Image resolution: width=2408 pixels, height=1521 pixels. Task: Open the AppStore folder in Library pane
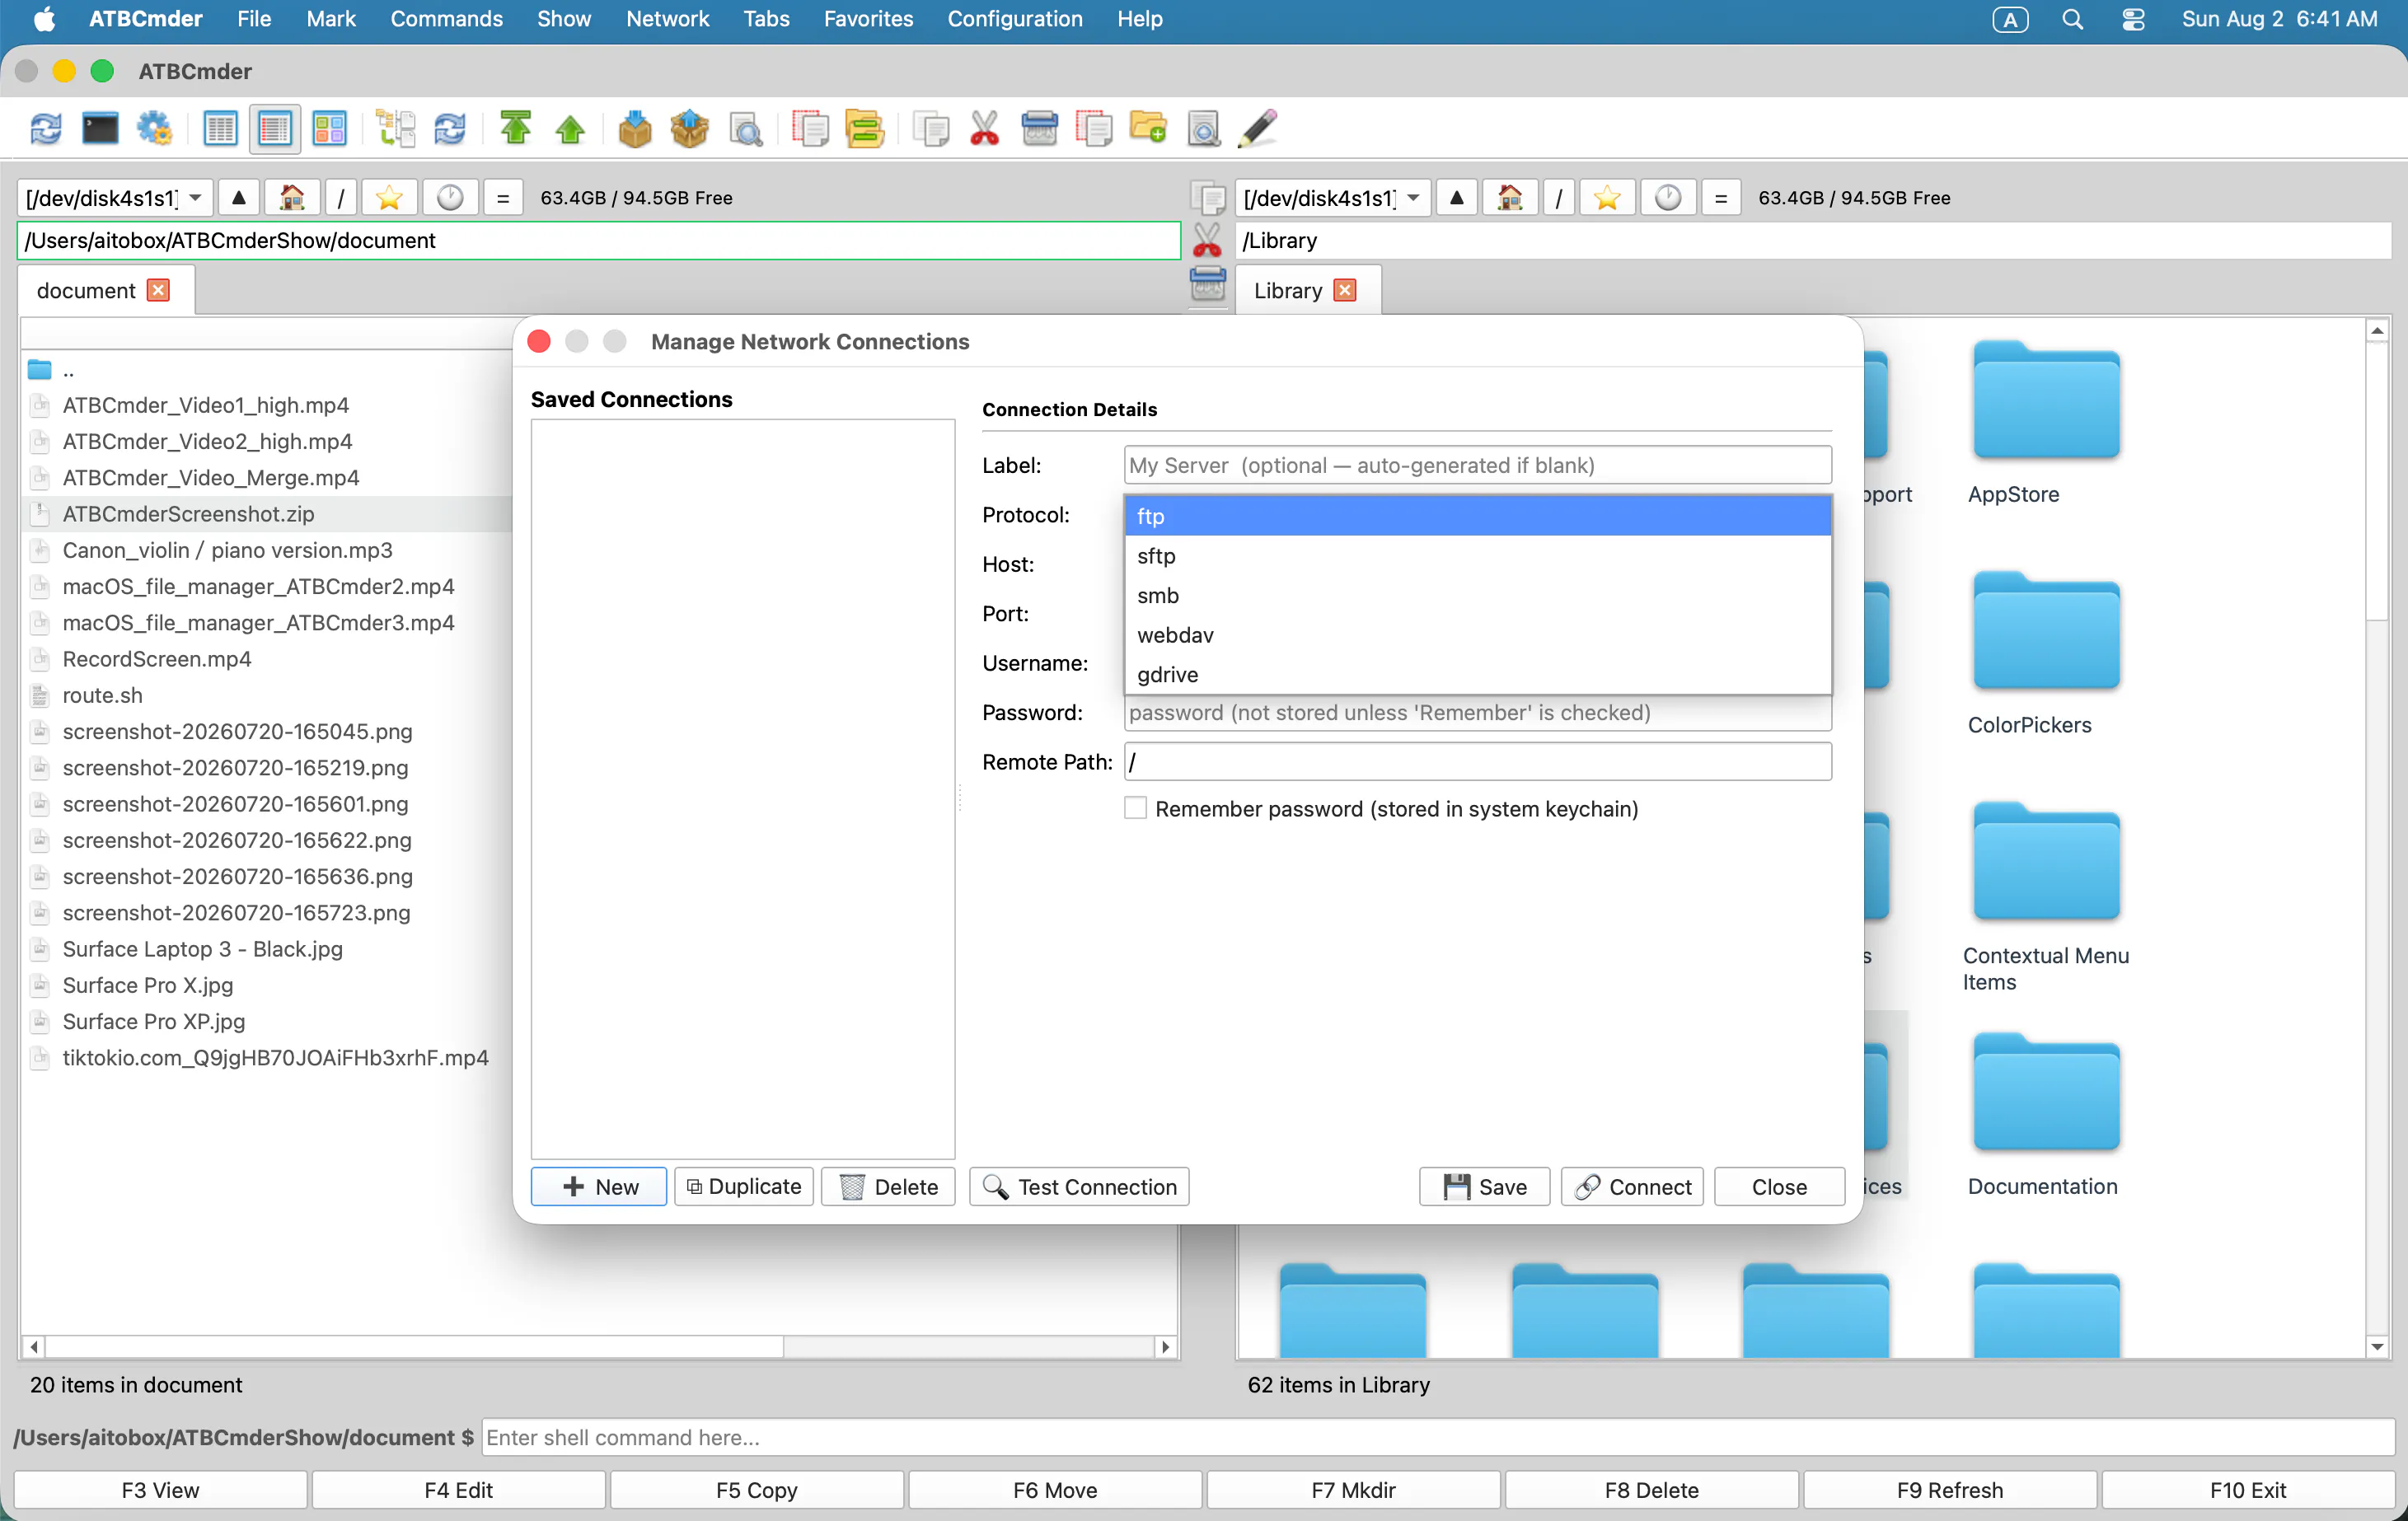(2046, 402)
